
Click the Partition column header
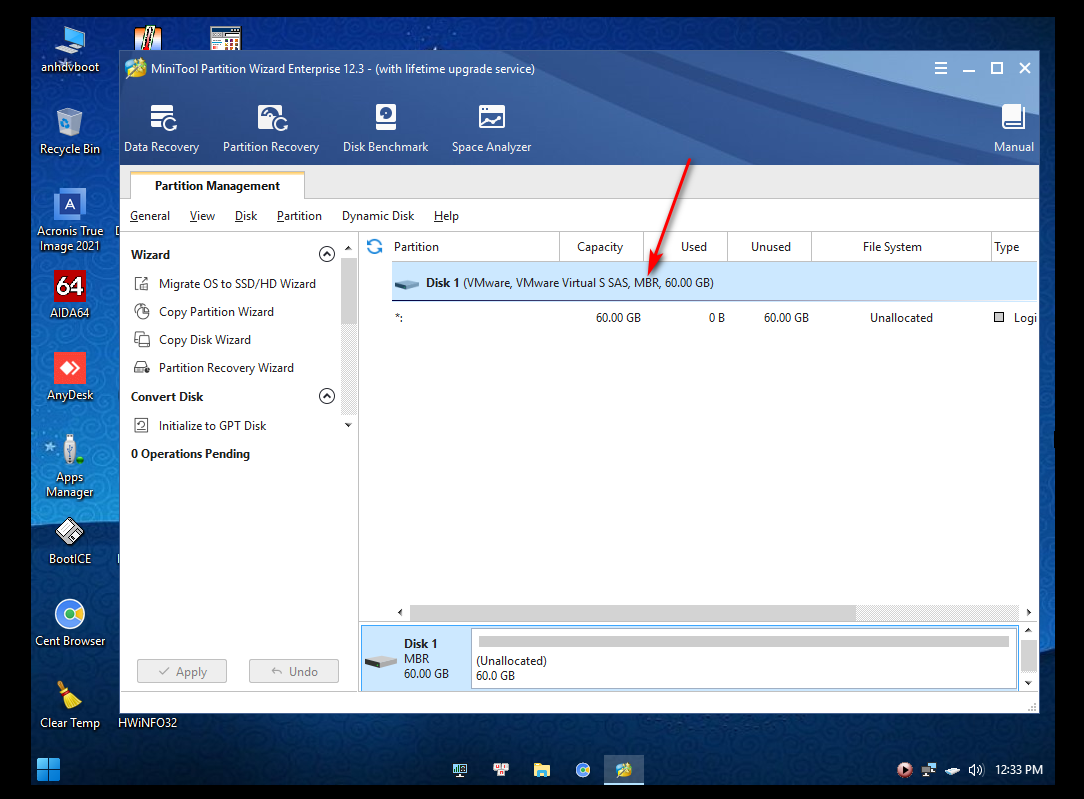(x=475, y=247)
